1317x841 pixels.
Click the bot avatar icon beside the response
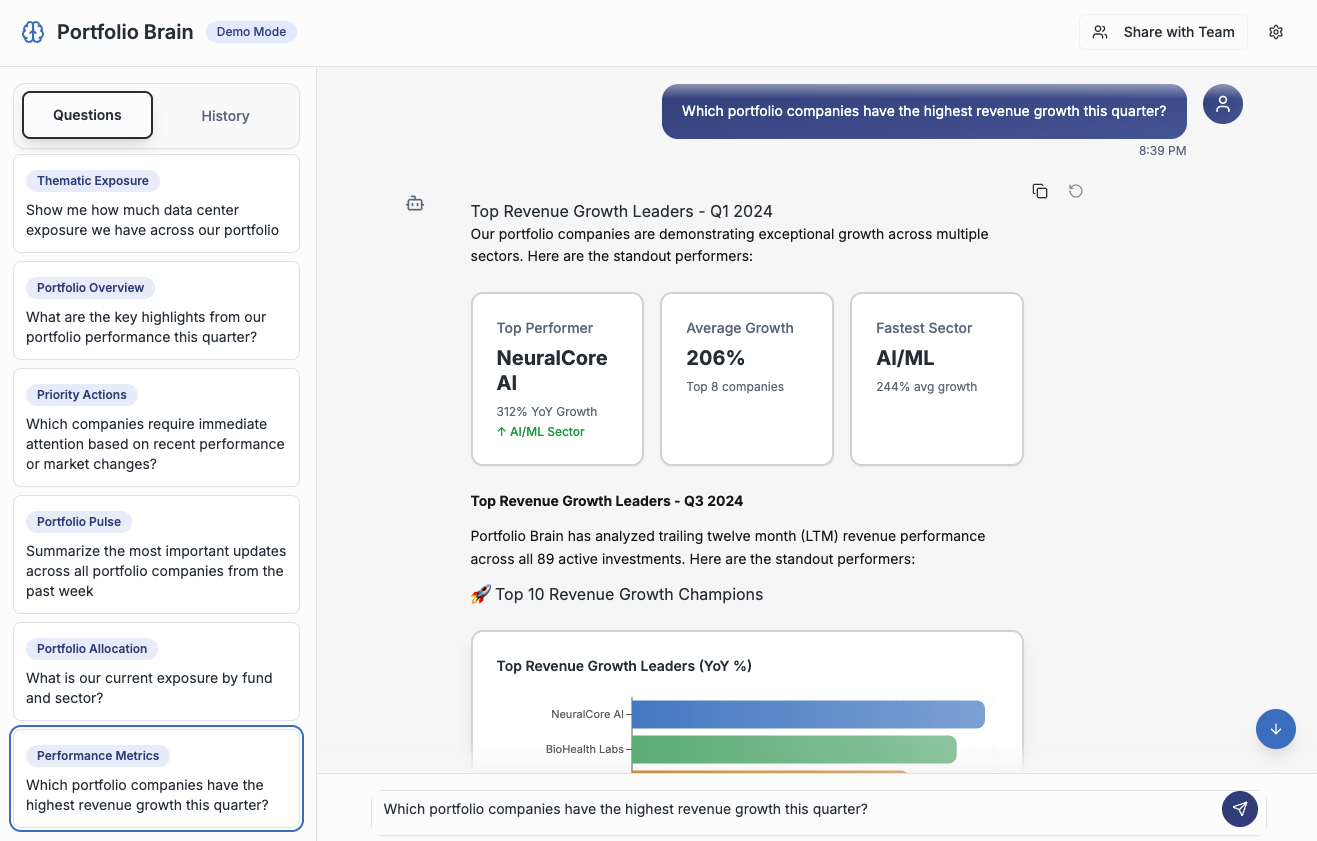[415, 204]
